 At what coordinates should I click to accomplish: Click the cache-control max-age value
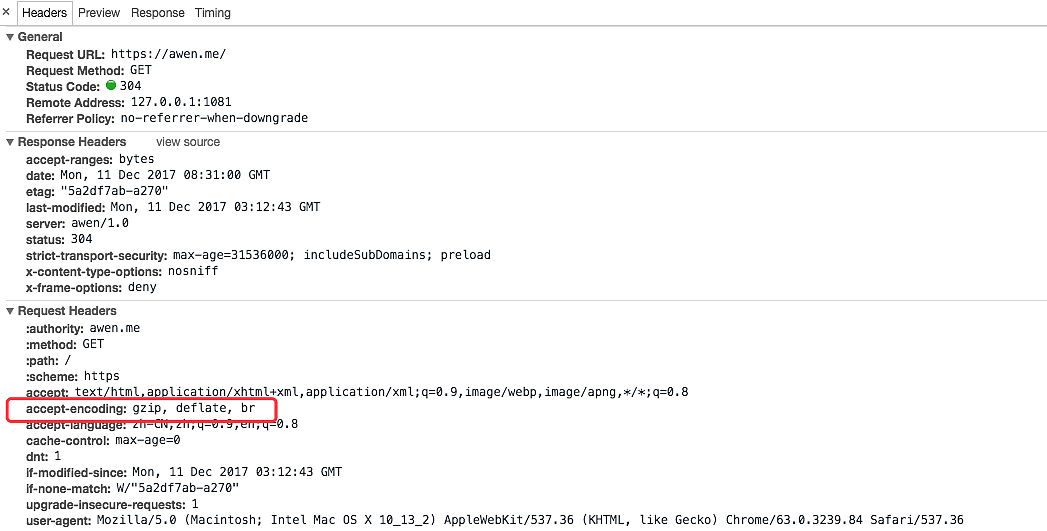(x=147, y=440)
